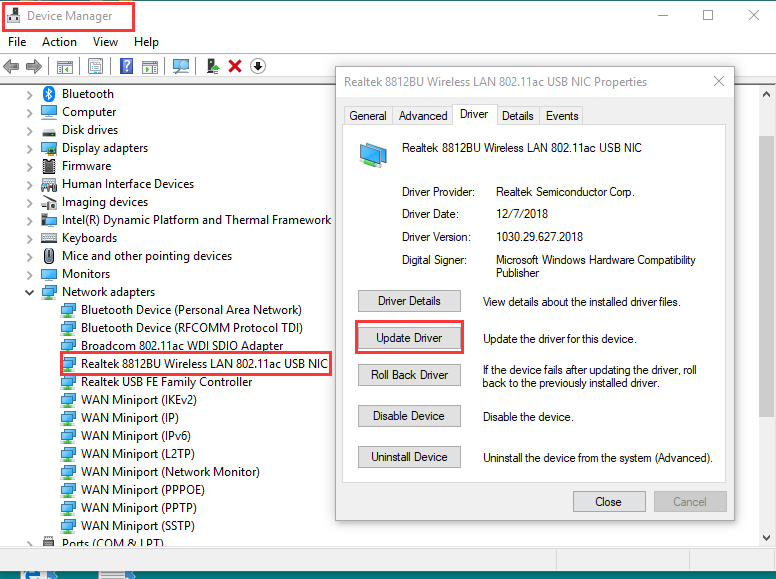Click the Firmware chip icon

[48, 166]
